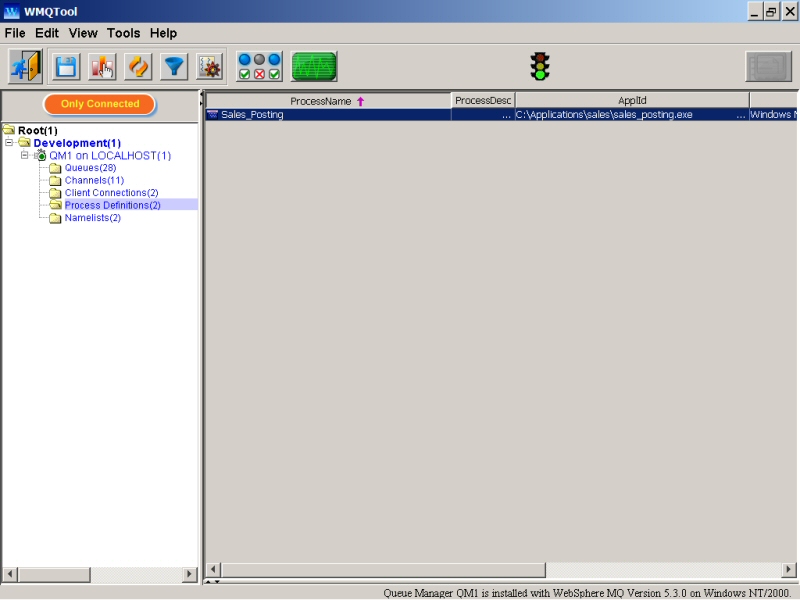Select Root(1) tree label
Viewport: 800px width, 600px height.
38,131
